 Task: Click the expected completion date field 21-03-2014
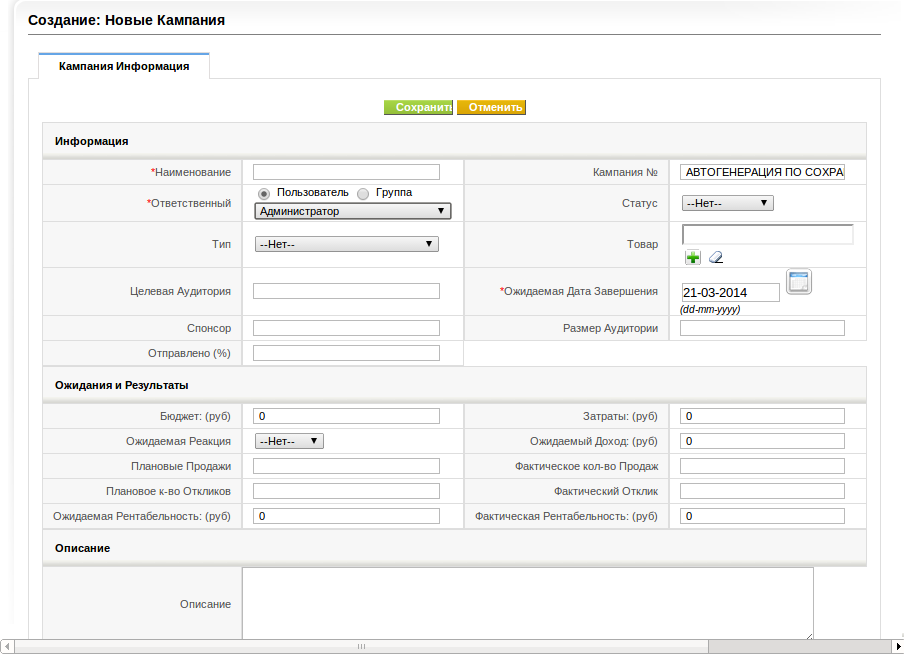coord(730,292)
